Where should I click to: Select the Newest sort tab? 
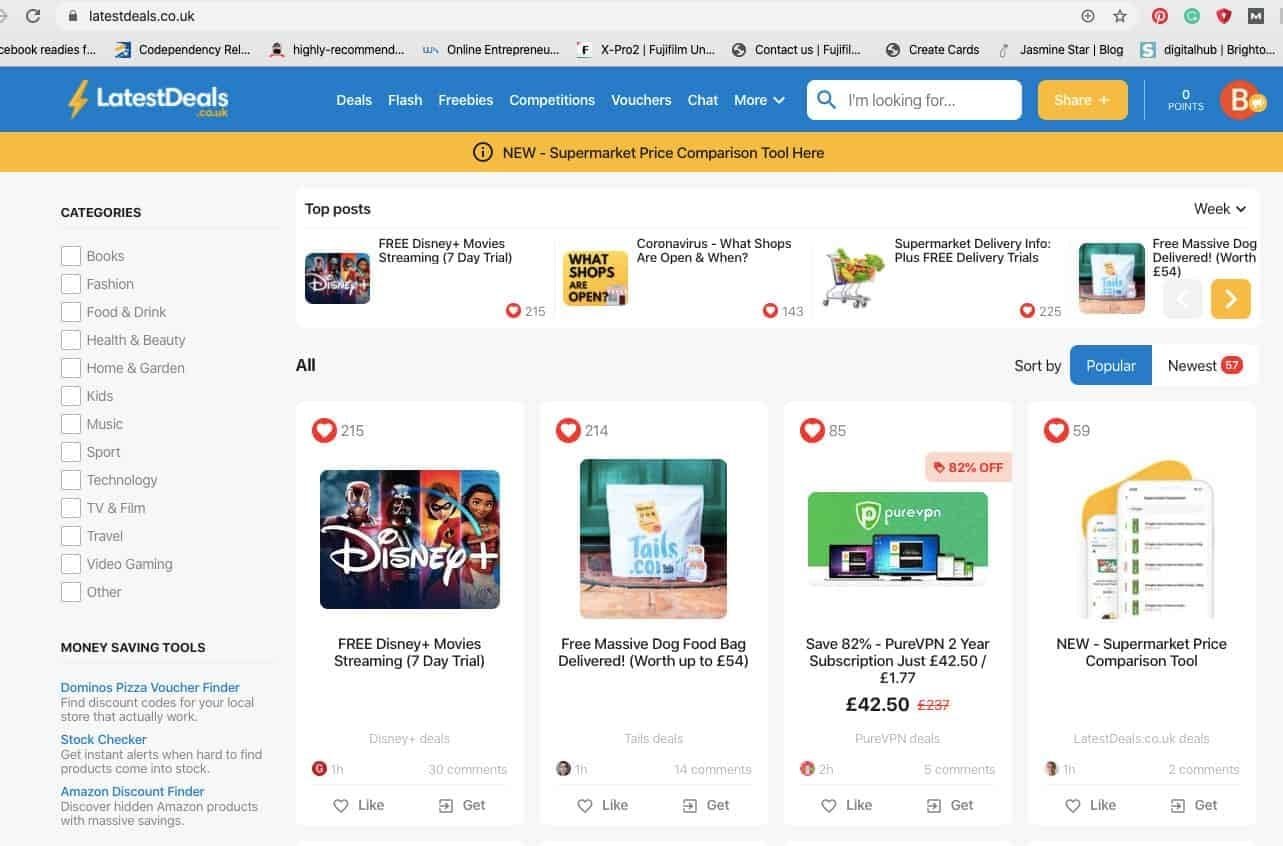click(1204, 365)
